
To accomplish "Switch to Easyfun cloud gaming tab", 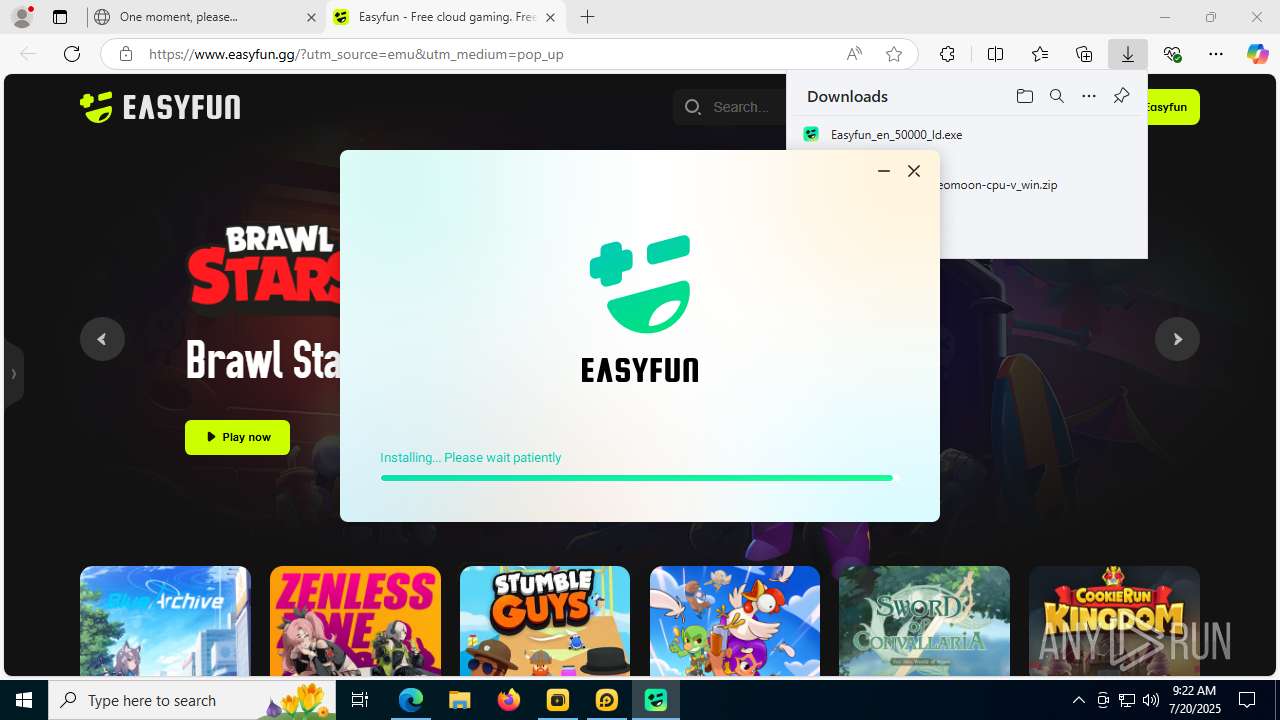I will tap(445, 17).
